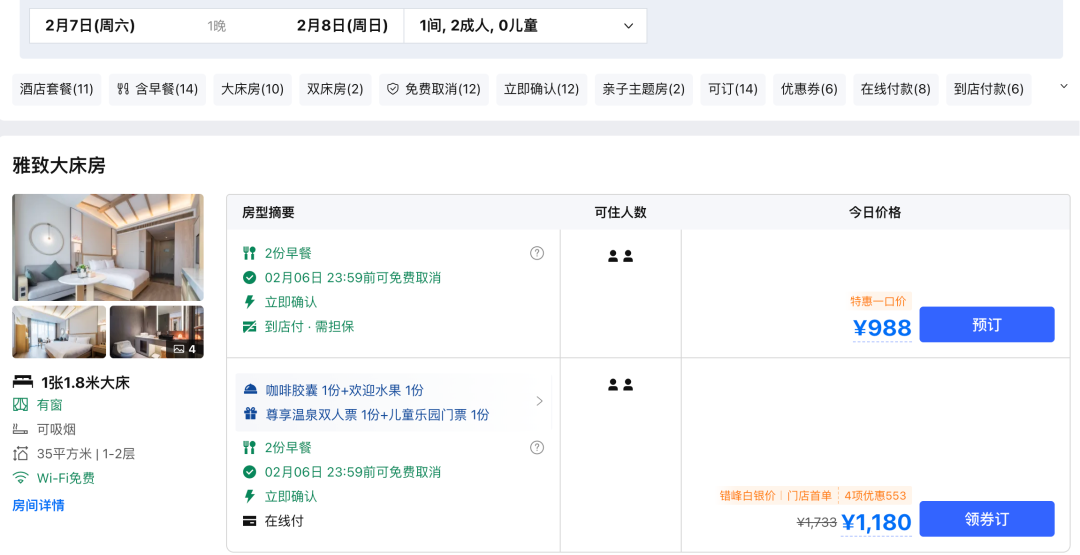Click the service bell icon beside 咖啡胶囊

[x=251, y=390]
